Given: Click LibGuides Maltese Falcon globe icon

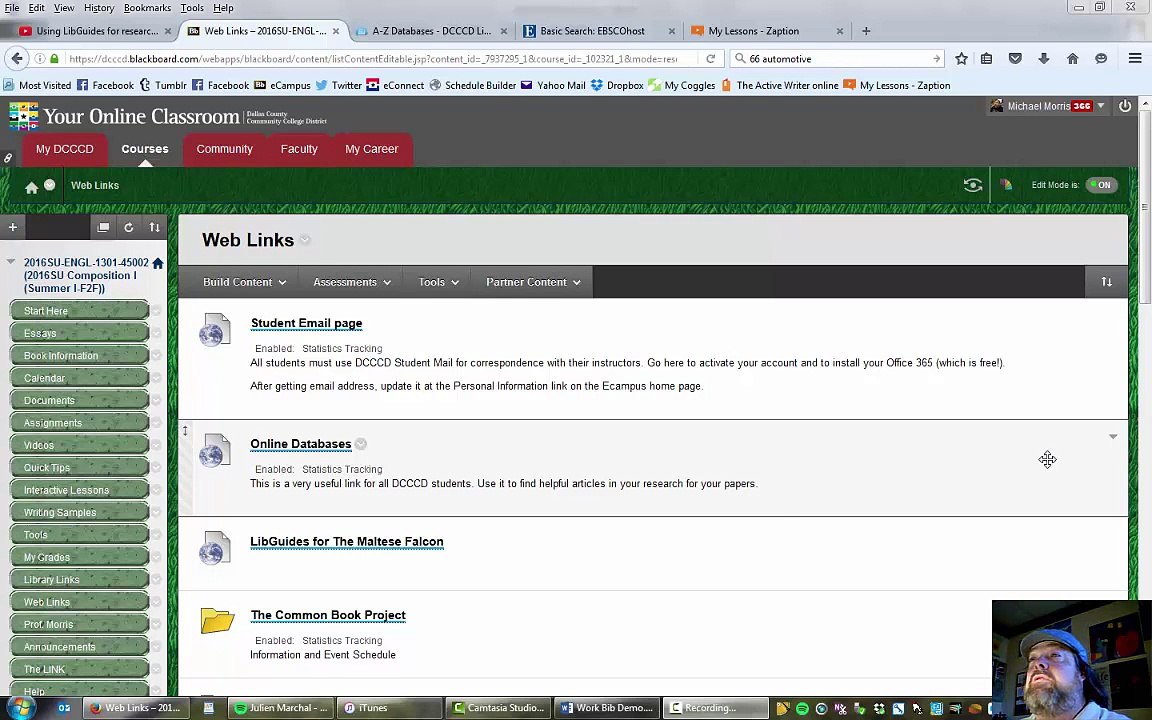Looking at the screenshot, I should point(215,548).
